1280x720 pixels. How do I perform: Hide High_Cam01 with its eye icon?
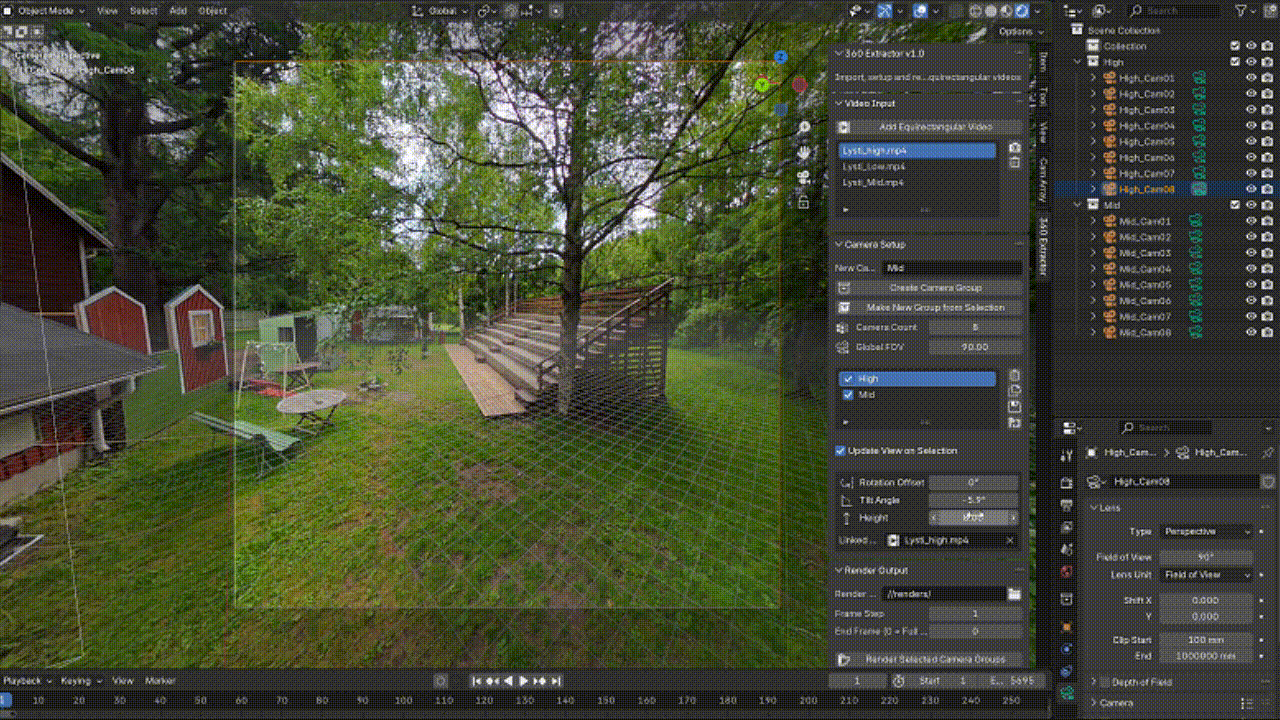(x=1251, y=78)
